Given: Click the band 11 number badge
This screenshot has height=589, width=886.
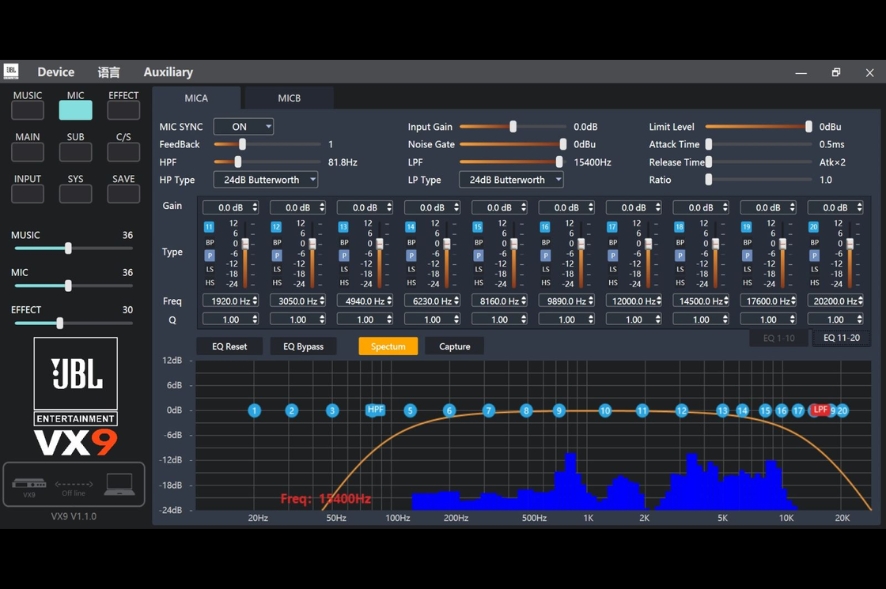Looking at the screenshot, I should [x=209, y=227].
